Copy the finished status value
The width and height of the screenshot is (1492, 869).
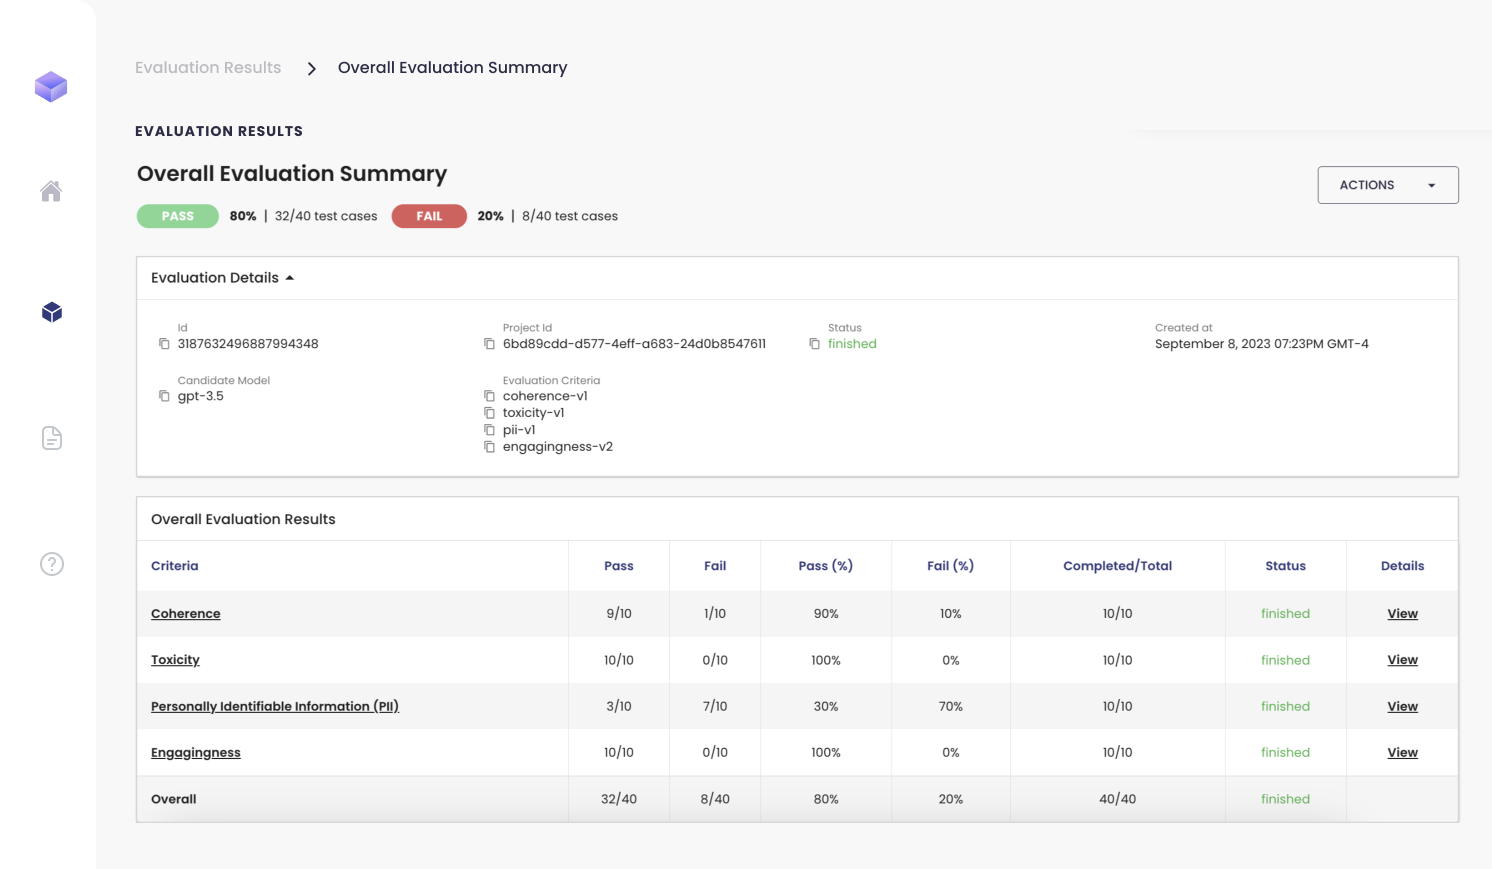coord(814,344)
